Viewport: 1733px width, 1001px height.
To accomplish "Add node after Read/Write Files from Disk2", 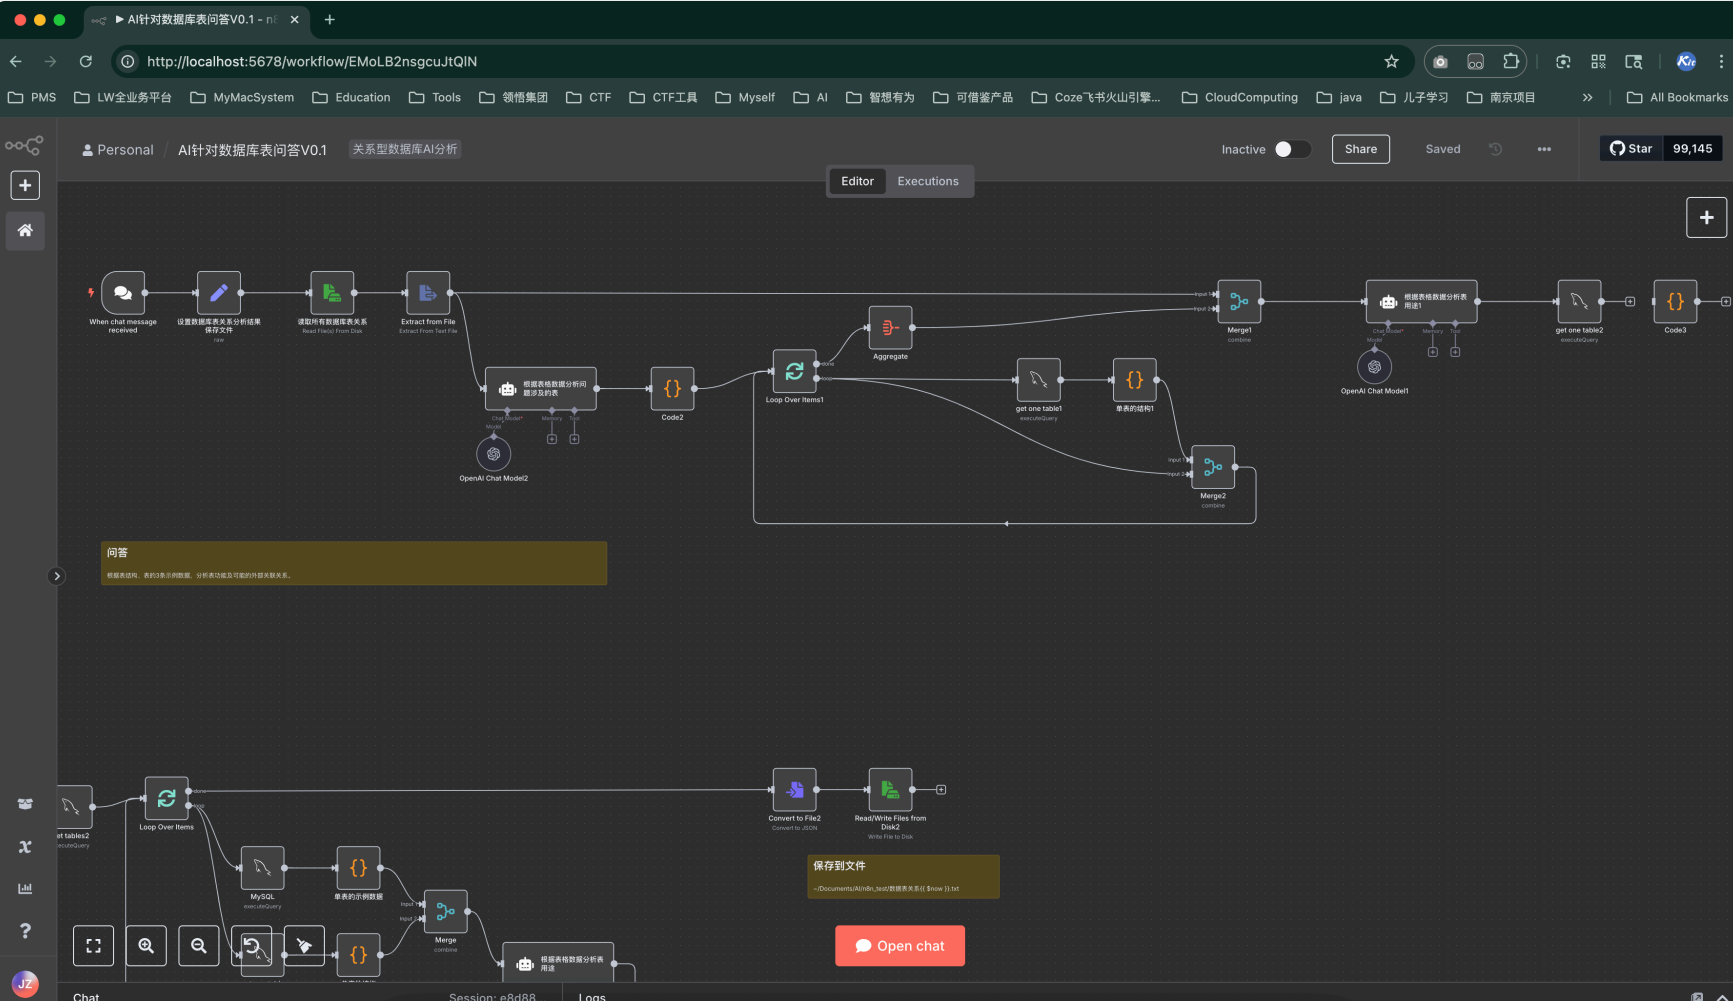I will [x=941, y=790].
